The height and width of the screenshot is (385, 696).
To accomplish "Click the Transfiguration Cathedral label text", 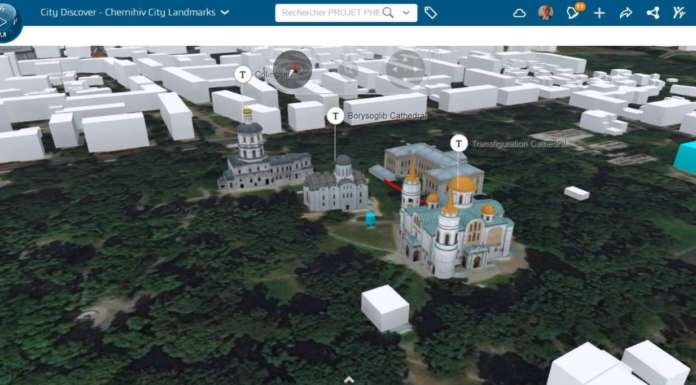I will click(519, 144).
